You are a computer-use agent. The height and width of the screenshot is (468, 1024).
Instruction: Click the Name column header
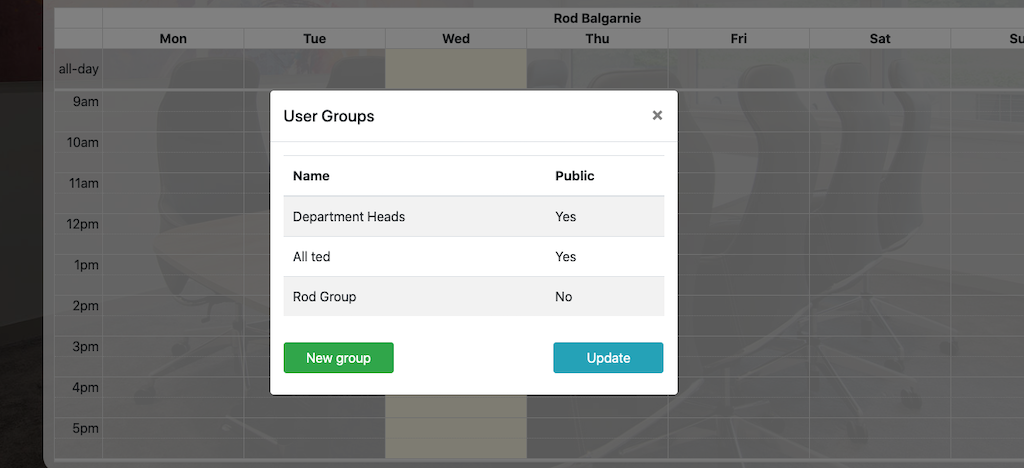pos(311,176)
